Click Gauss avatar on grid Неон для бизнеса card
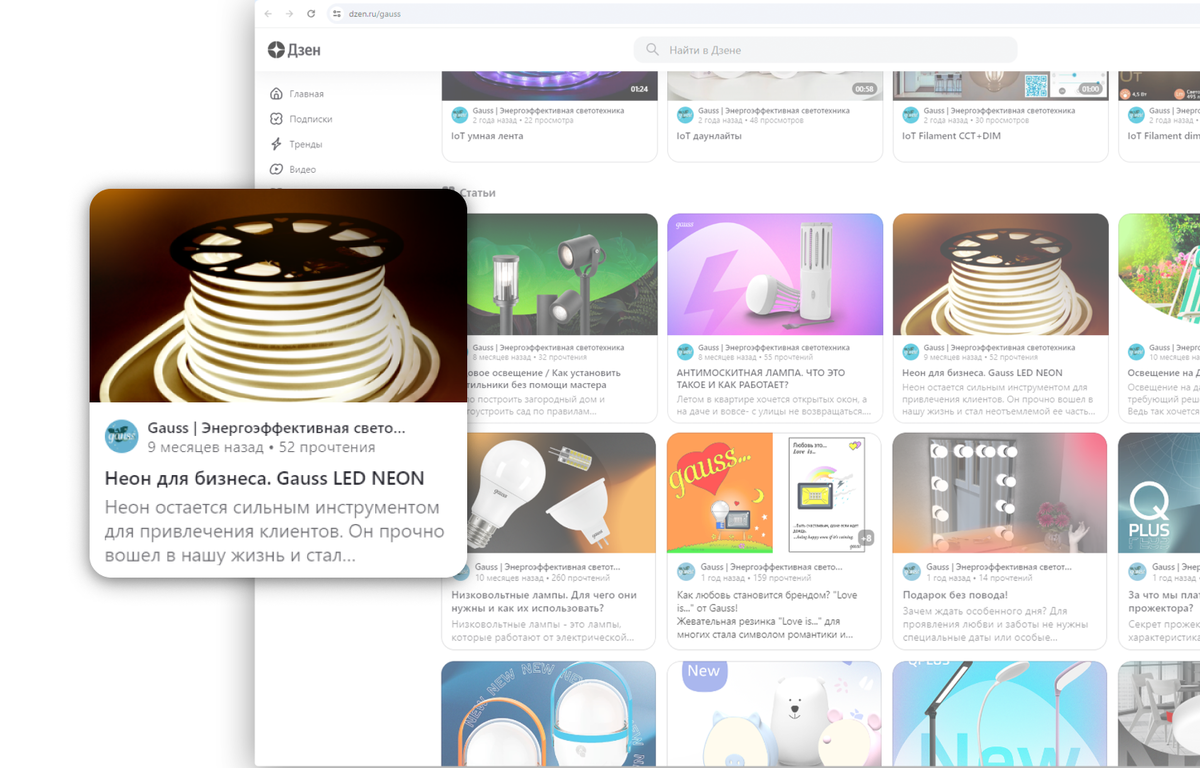Viewport: 1200px width, 768px height. click(x=910, y=352)
